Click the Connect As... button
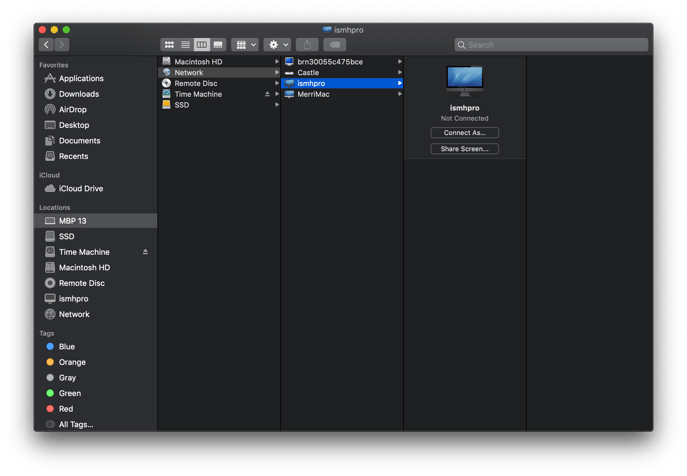 pos(464,133)
